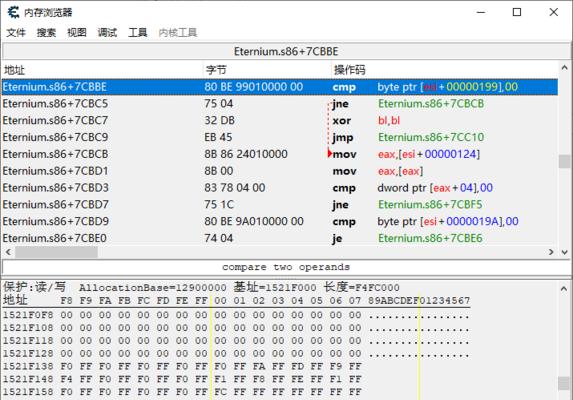Click the hex view scroll up arrow
This screenshot has height=400, width=573.
point(564,289)
